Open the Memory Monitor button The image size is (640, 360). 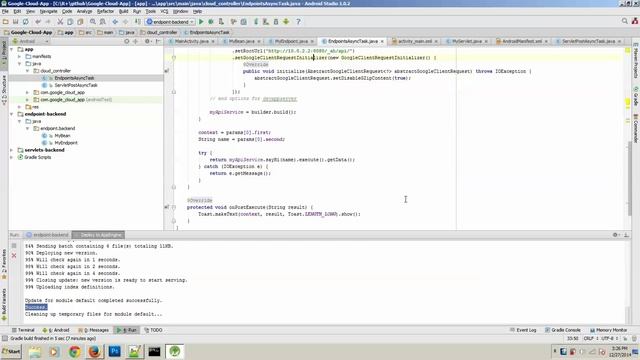(608, 330)
